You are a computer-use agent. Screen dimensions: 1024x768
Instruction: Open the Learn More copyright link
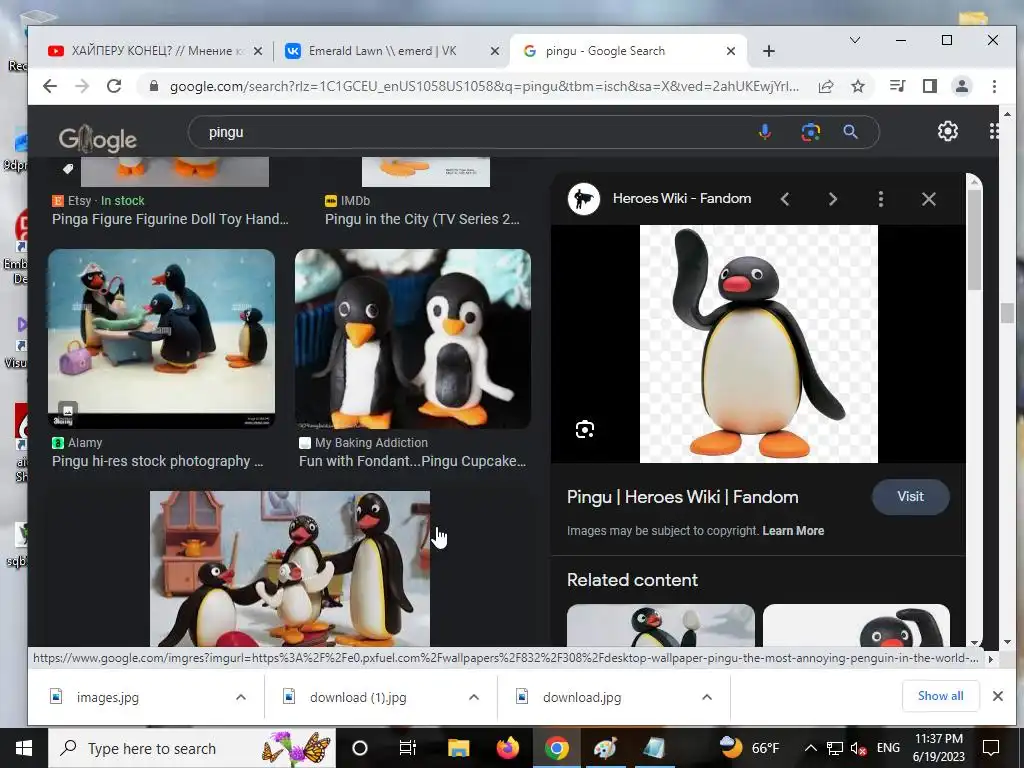(793, 531)
